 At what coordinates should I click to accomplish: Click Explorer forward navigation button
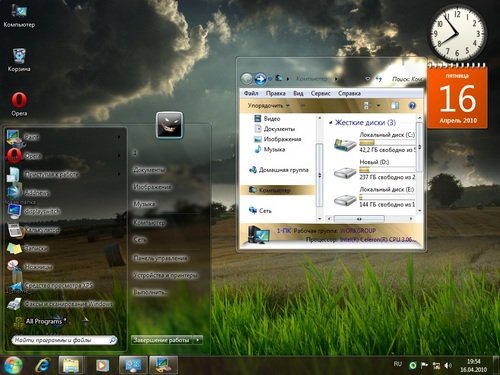(260, 79)
